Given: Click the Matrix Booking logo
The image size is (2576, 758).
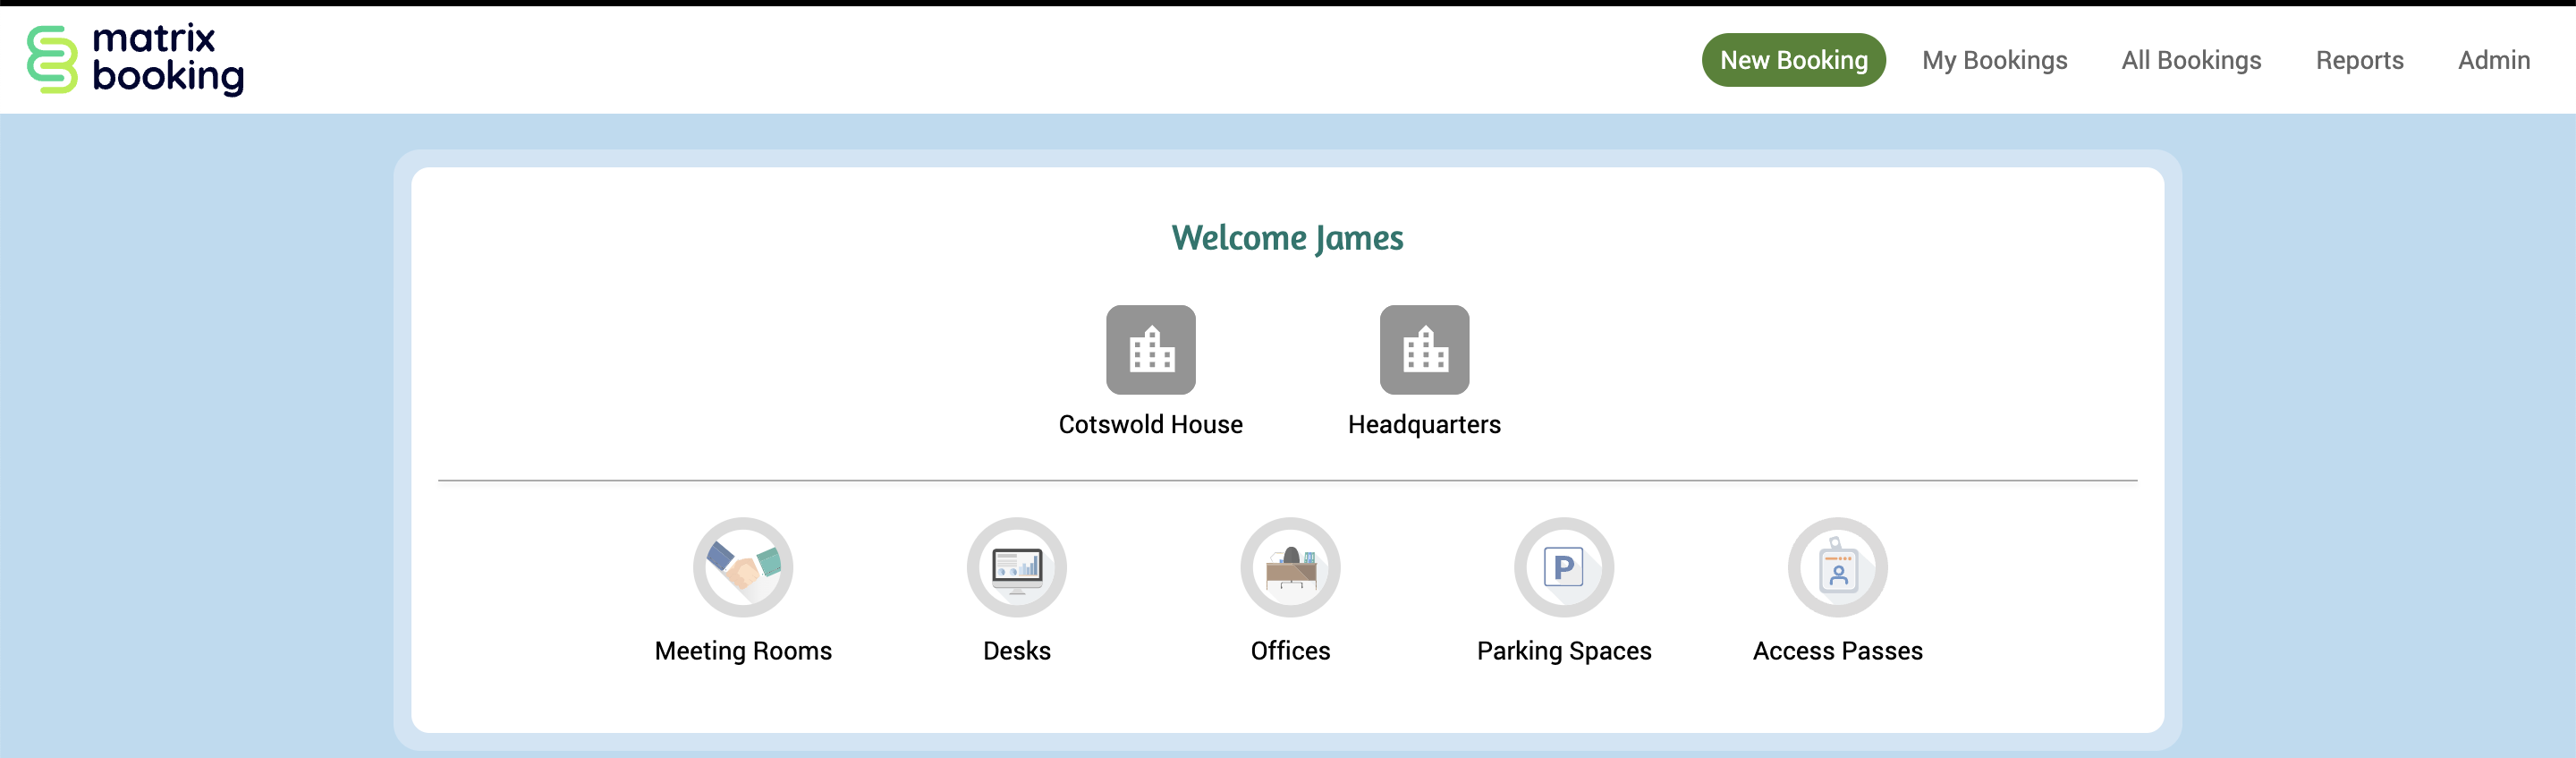Looking at the screenshot, I should point(135,59).
